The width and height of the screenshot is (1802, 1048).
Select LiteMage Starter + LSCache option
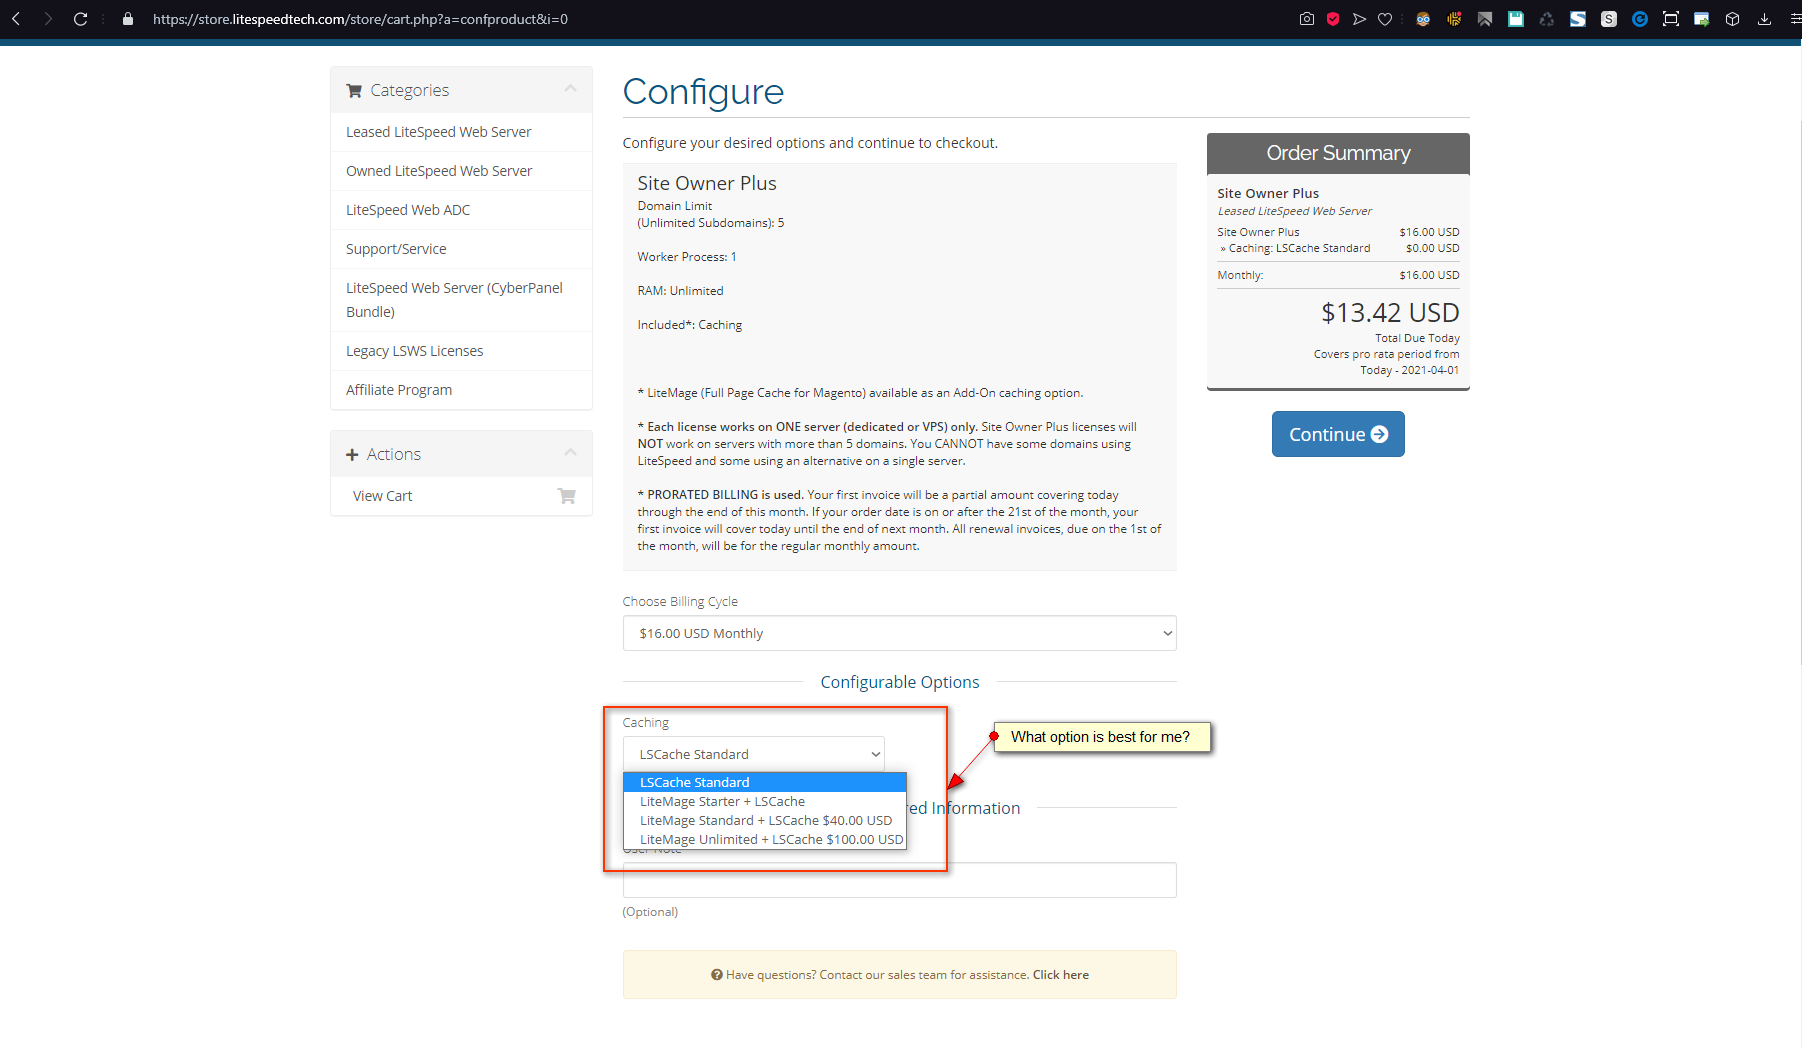[x=765, y=801]
